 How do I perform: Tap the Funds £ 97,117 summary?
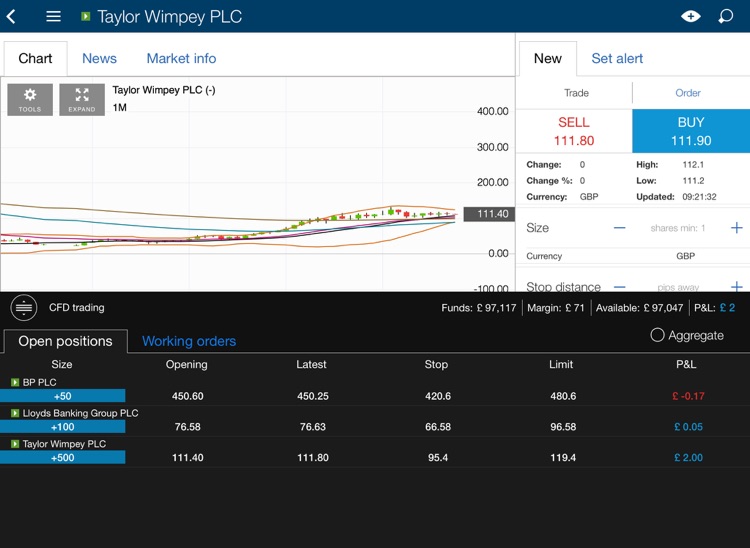[x=478, y=307]
